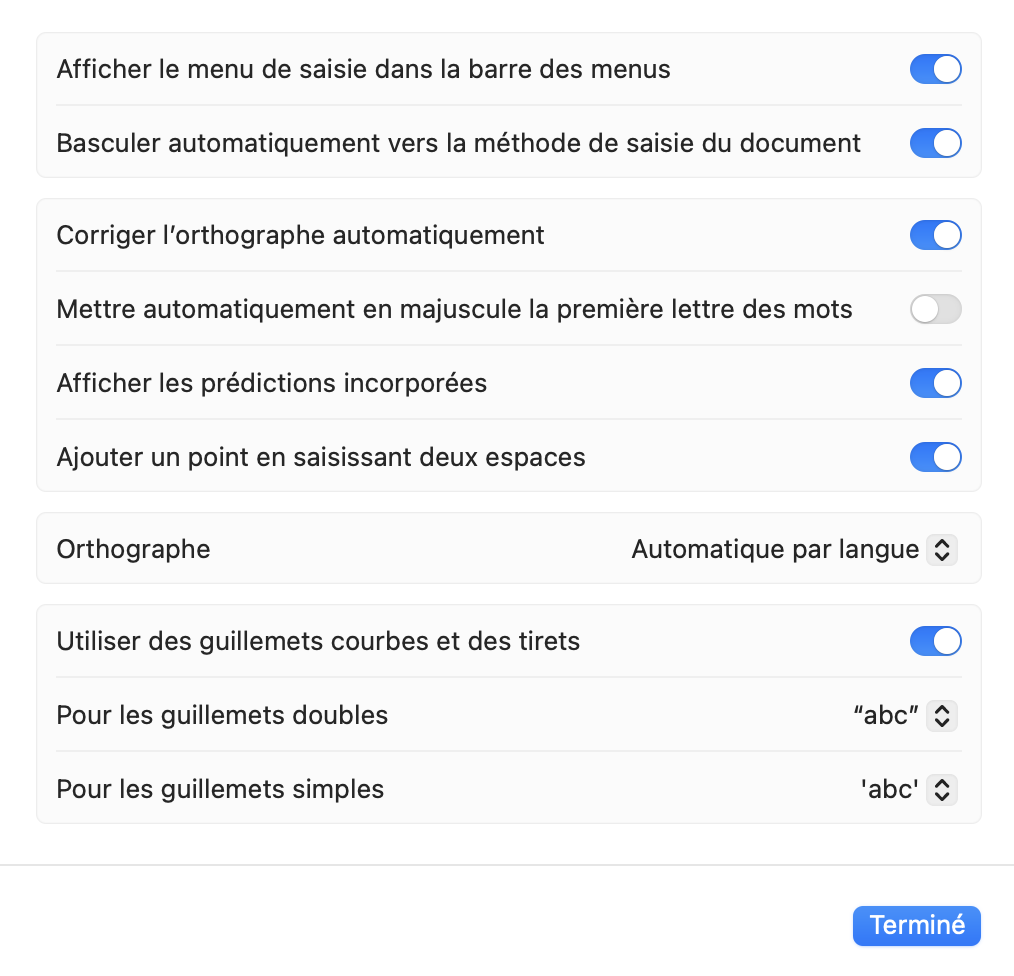Click the "Ajouter un point" label text

tap(320, 457)
